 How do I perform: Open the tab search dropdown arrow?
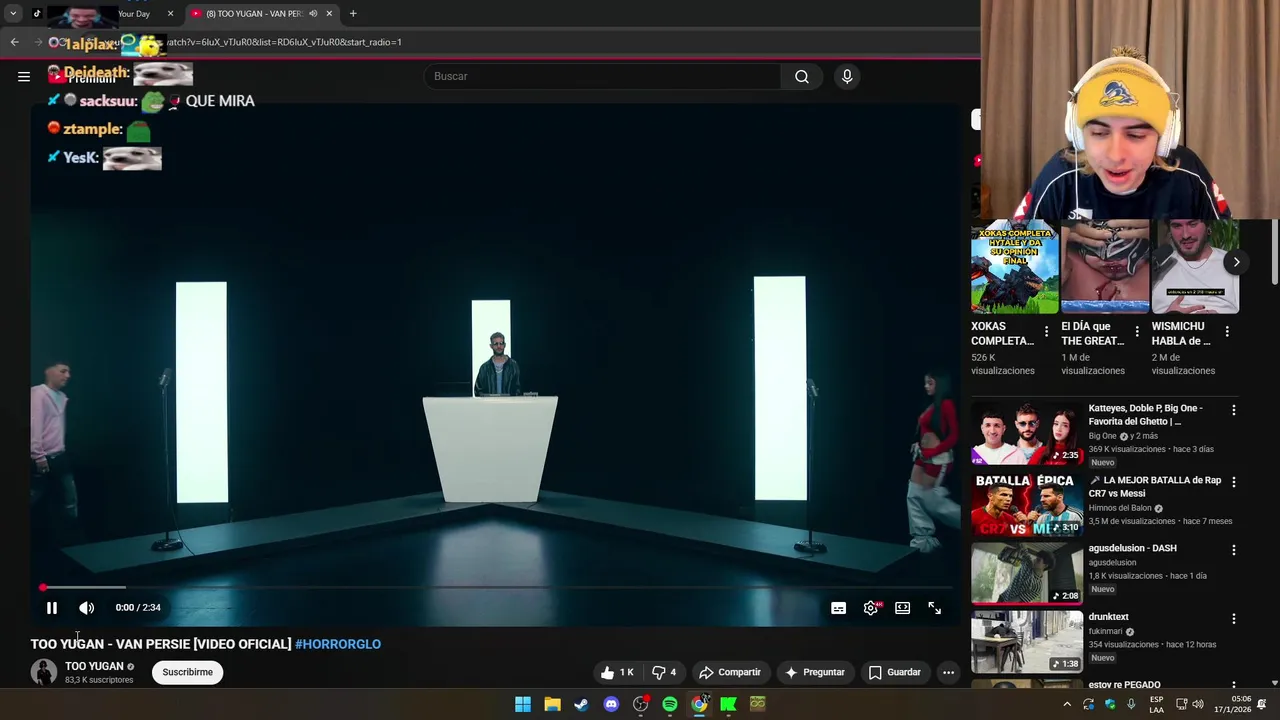pos(13,14)
